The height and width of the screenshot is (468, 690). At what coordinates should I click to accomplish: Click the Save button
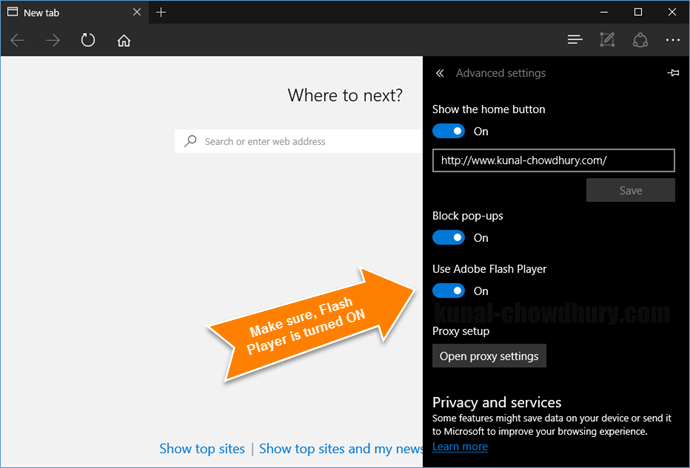coord(631,190)
